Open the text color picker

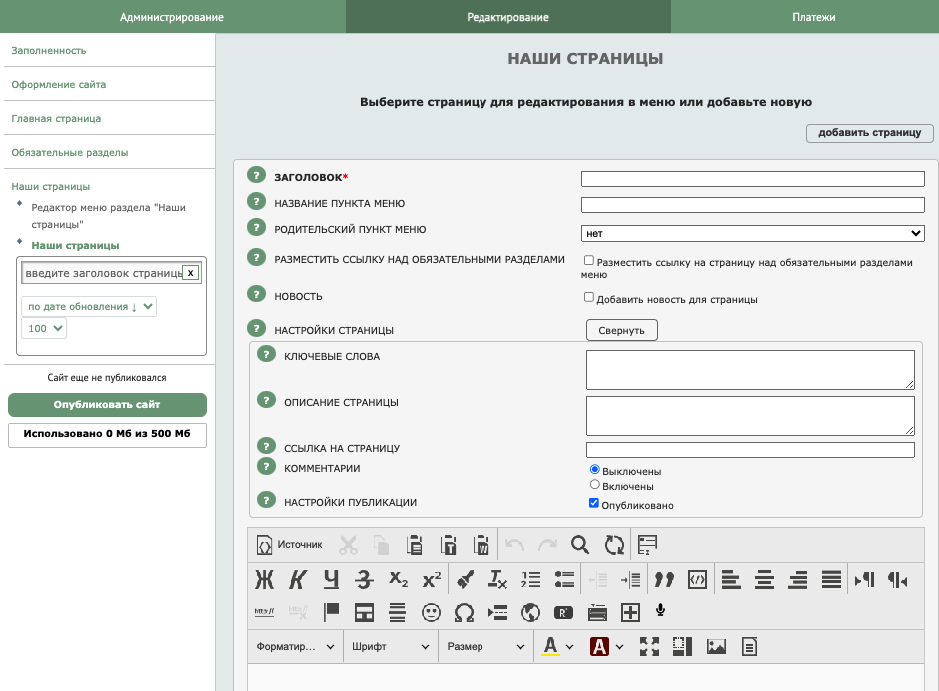[558, 646]
